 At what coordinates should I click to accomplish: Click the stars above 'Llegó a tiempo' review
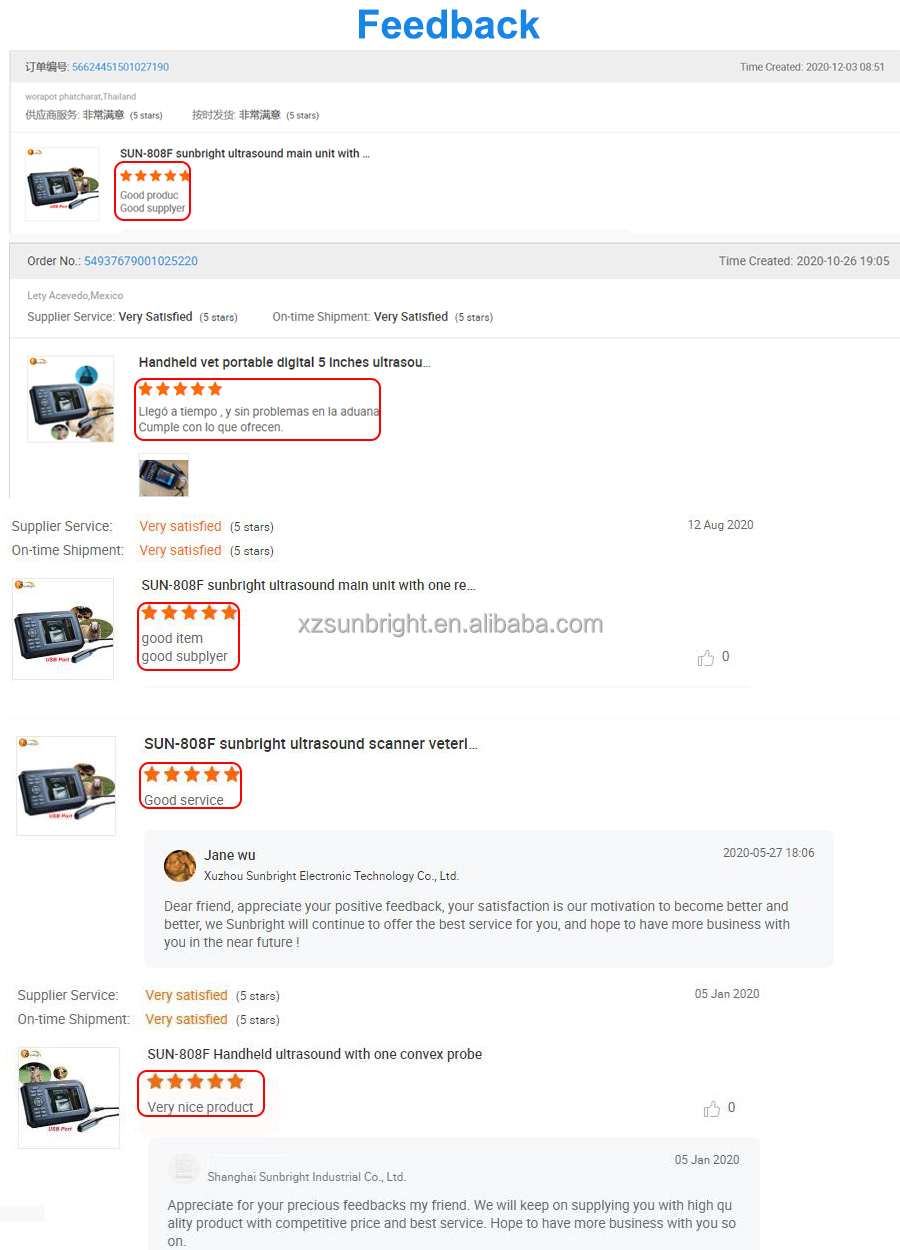(x=180, y=389)
